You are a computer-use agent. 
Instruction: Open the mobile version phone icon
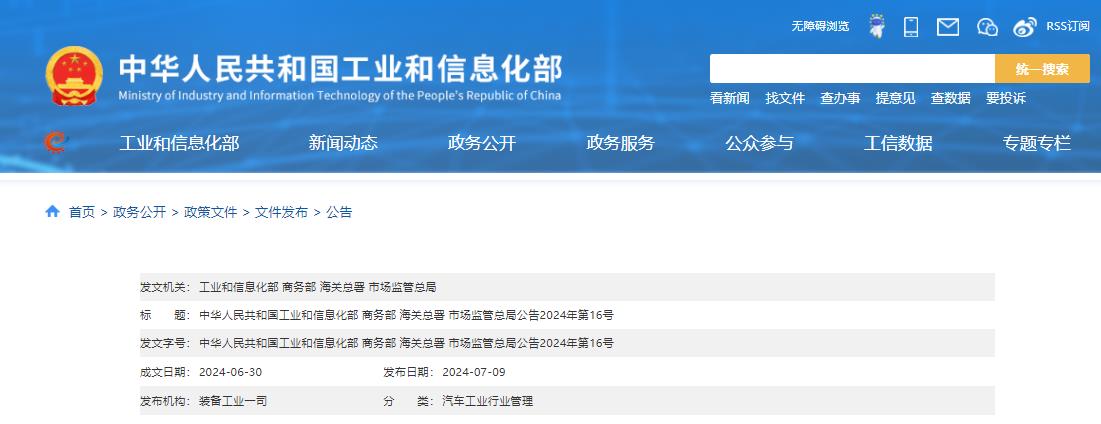point(911,27)
